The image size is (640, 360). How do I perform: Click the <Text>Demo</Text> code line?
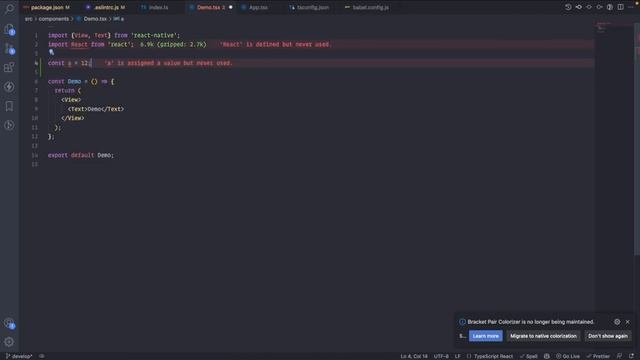coord(96,109)
